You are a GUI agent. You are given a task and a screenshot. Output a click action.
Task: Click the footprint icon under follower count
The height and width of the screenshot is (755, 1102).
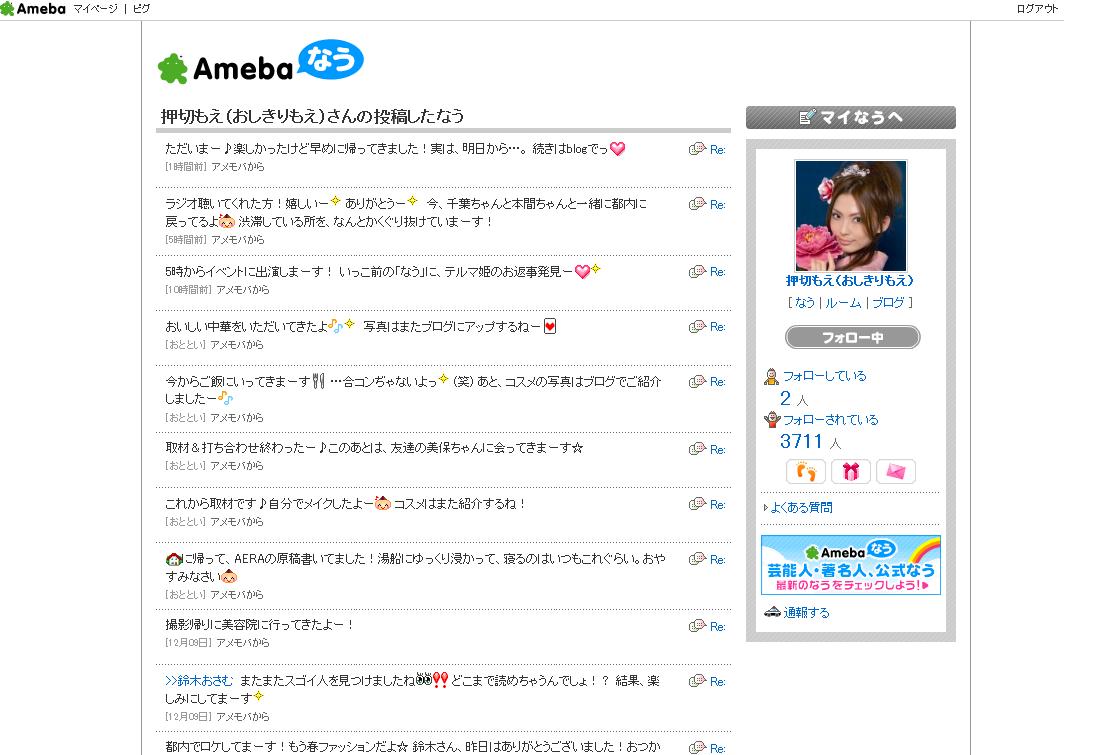coord(805,471)
